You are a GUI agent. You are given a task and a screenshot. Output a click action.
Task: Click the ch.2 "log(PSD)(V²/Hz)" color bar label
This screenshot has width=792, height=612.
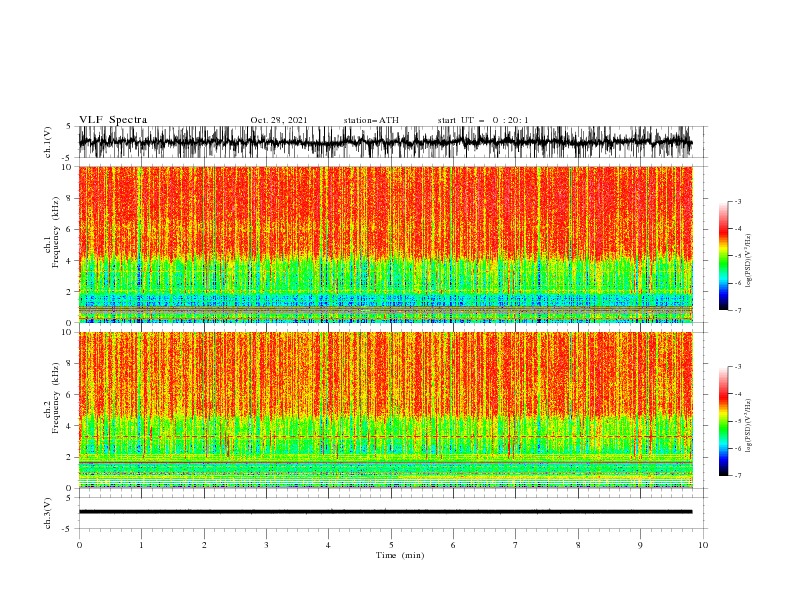[x=749, y=426]
